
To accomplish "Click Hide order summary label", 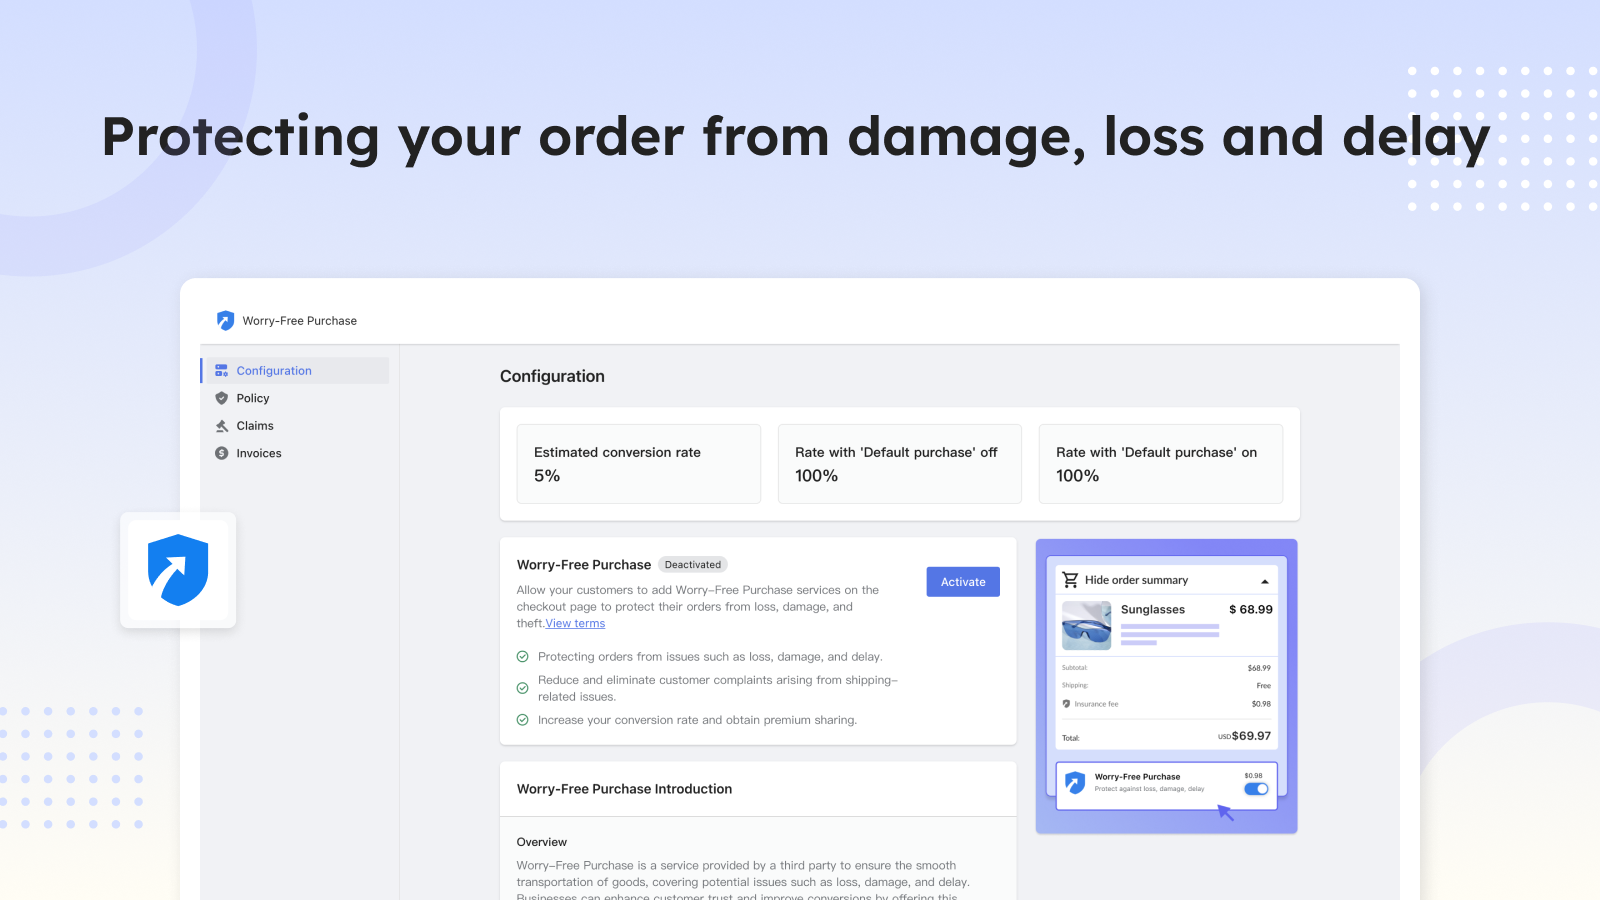I will click(1136, 580).
